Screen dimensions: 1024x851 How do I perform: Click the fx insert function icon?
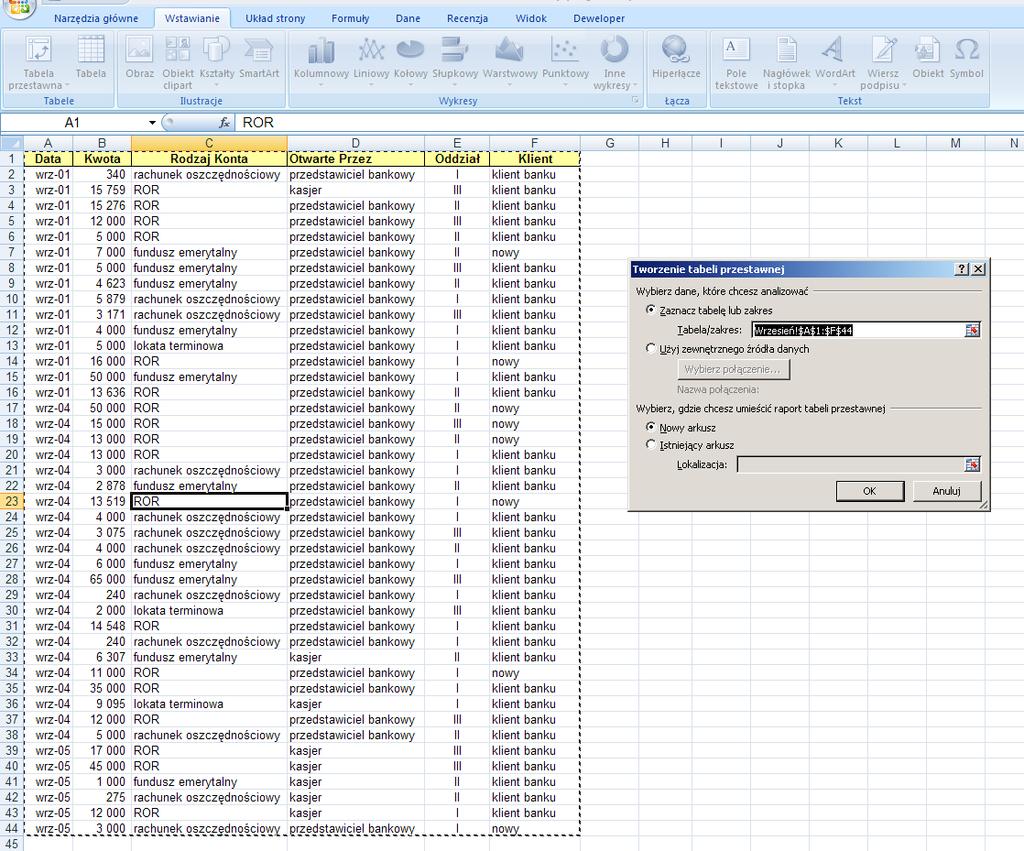coord(224,122)
